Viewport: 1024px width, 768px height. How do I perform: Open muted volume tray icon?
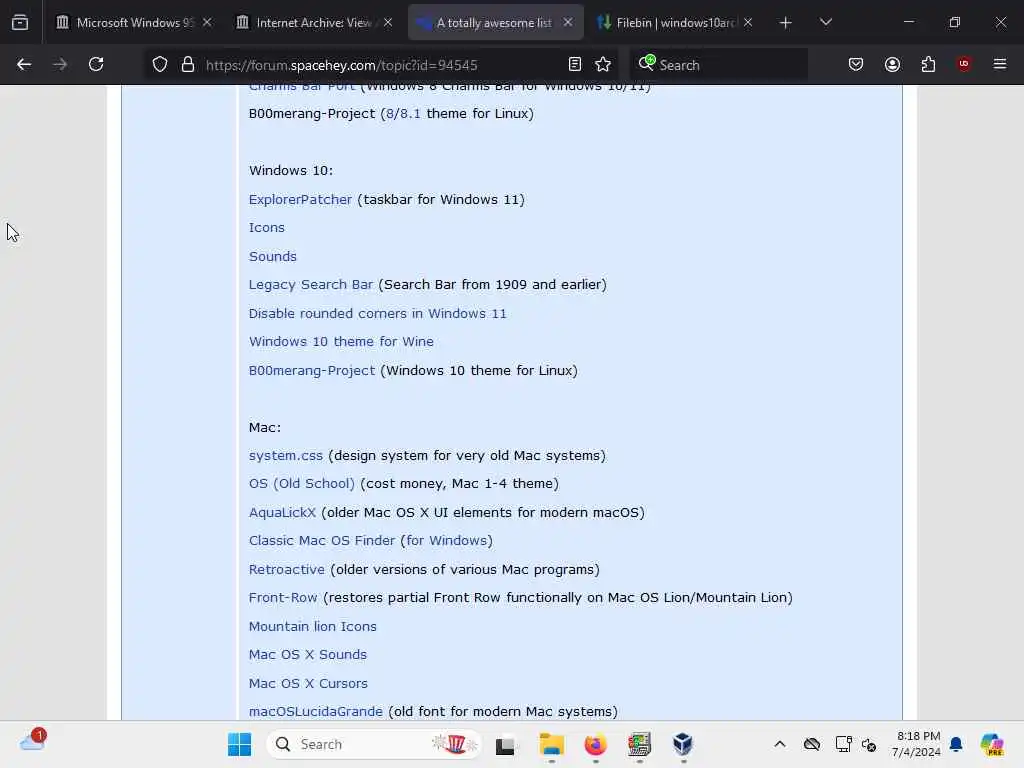869,744
